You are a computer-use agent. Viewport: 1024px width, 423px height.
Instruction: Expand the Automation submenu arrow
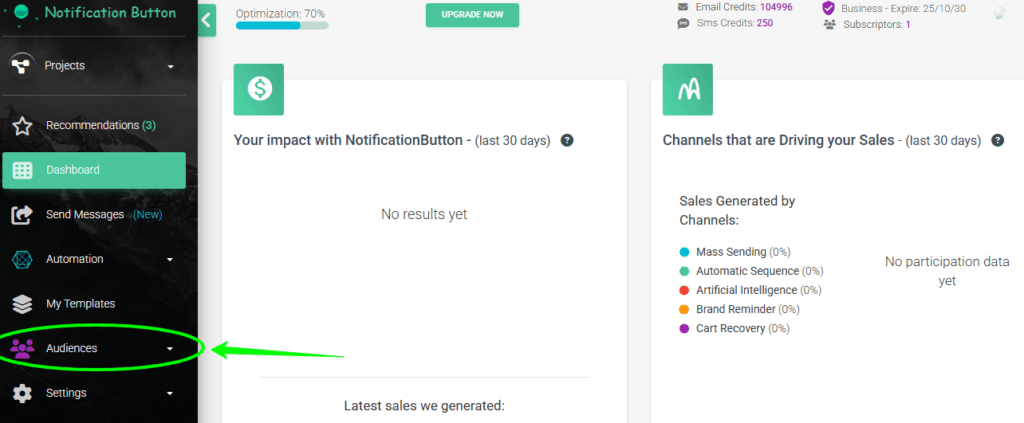click(170, 260)
